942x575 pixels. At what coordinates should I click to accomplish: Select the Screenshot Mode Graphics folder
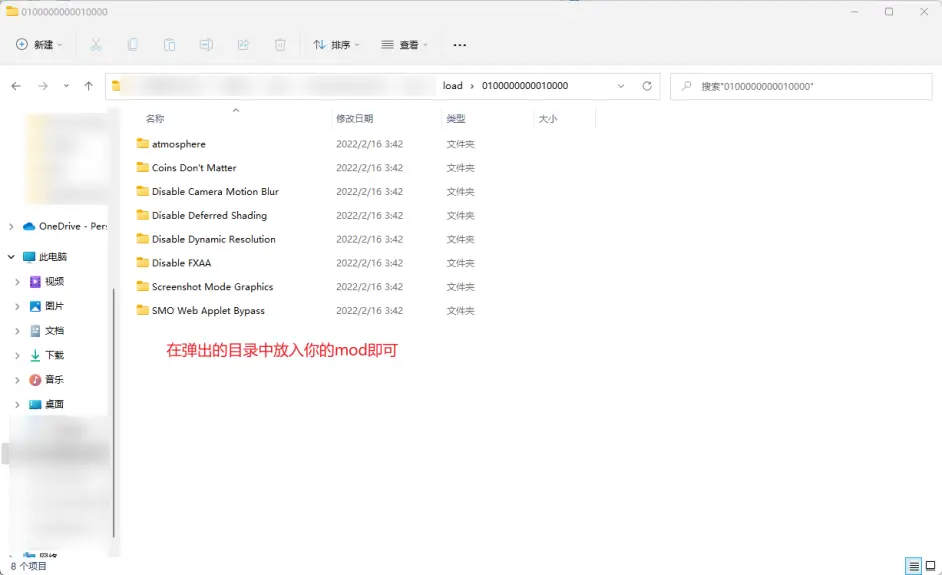[212, 287]
